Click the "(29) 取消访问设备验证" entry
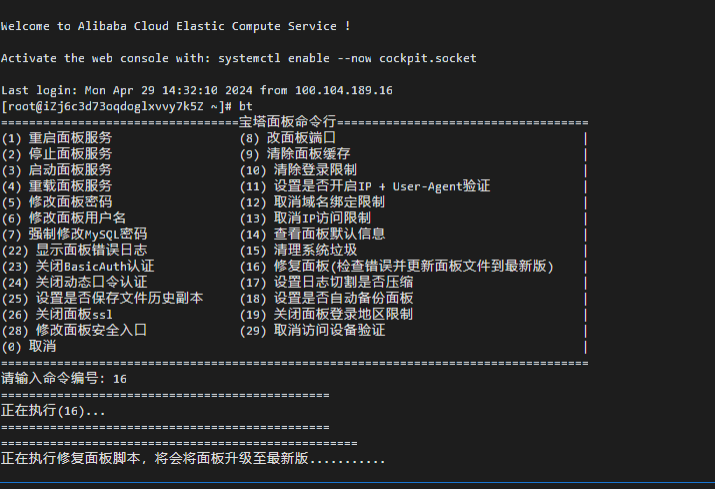 coord(312,330)
